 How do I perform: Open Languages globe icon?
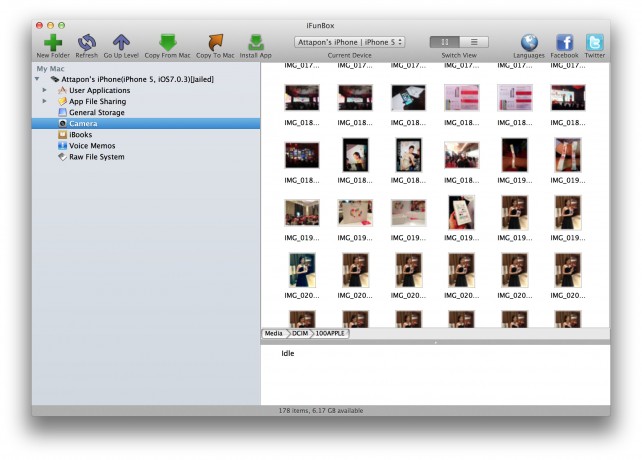click(x=529, y=42)
